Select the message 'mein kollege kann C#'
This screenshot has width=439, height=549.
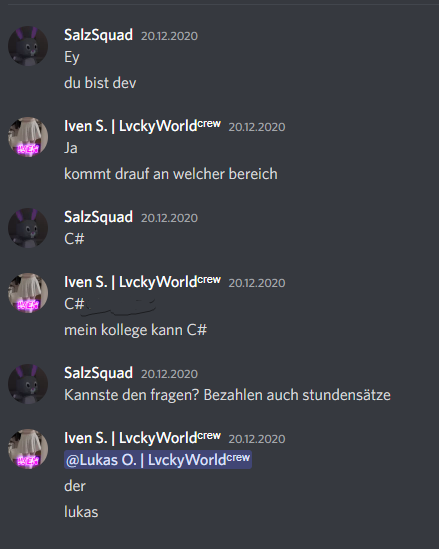pyautogui.click(x=135, y=330)
